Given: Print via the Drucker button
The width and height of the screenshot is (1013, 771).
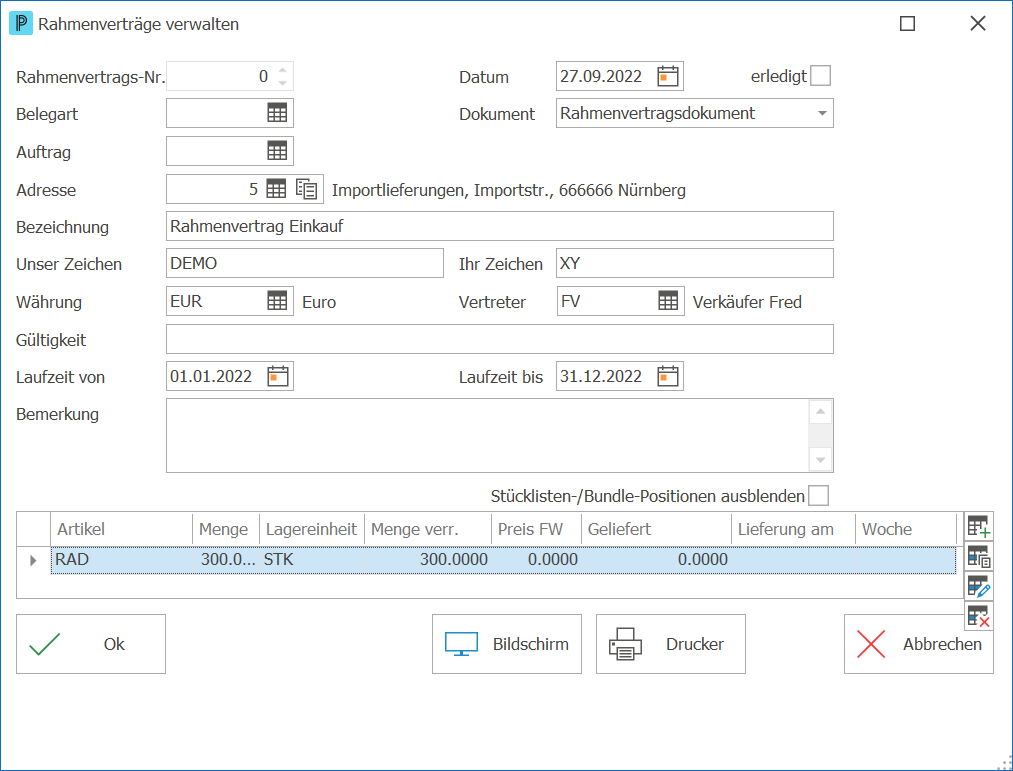Looking at the screenshot, I should pyautogui.click(x=671, y=644).
